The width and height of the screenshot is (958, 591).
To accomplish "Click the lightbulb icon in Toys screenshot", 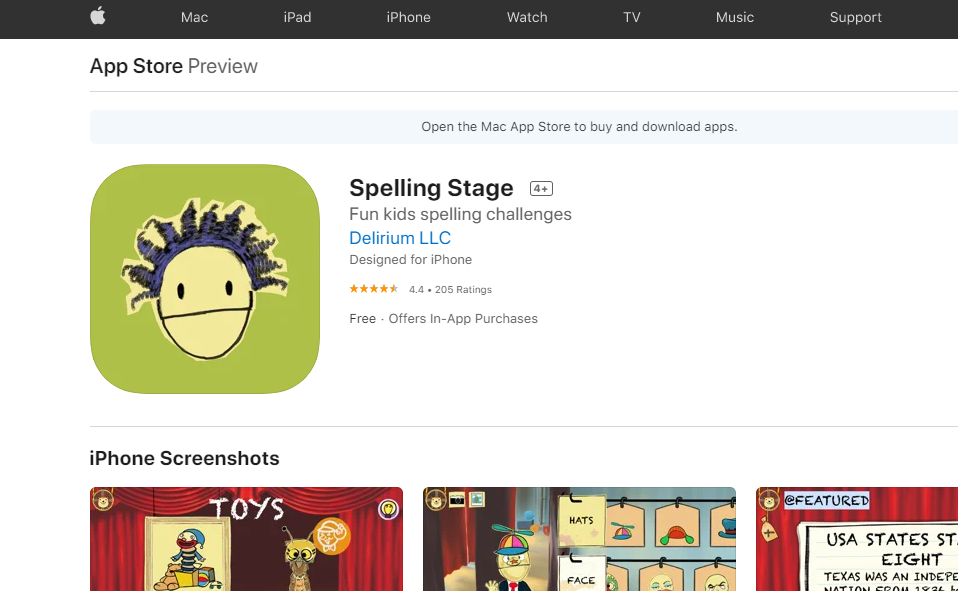I will pos(388,508).
